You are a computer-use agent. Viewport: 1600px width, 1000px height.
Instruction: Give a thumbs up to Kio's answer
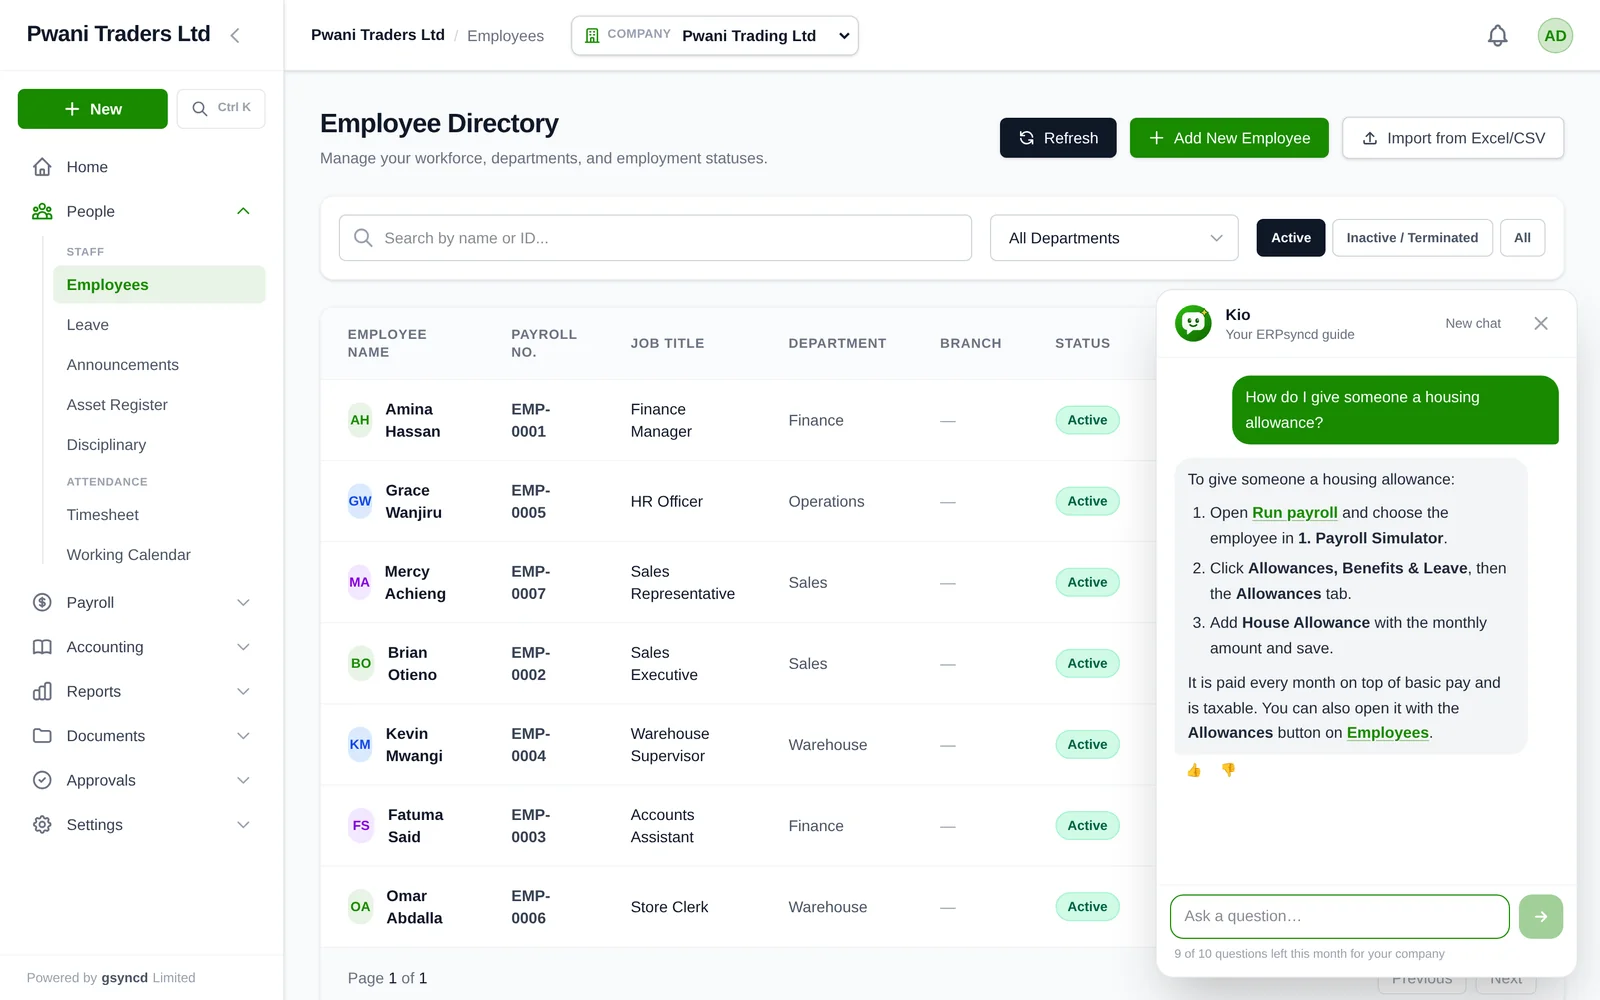pos(1194,770)
